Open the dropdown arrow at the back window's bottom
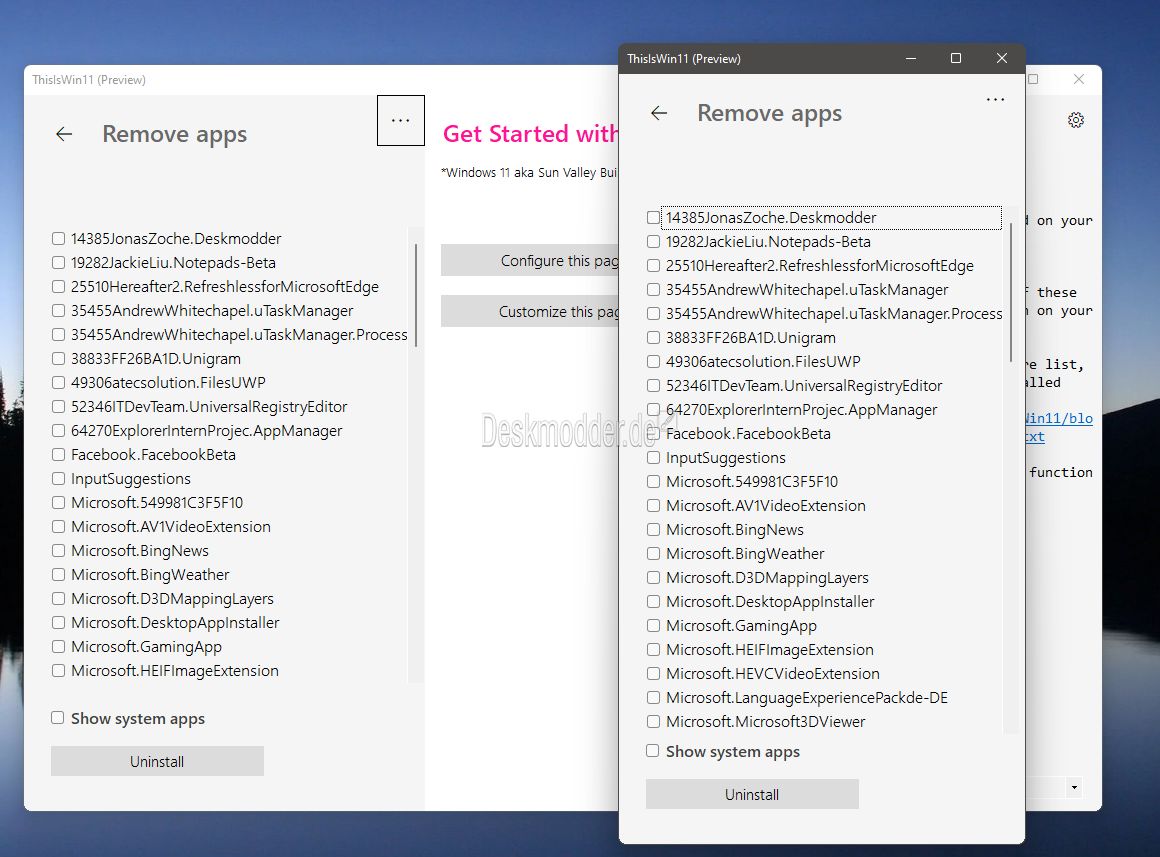This screenshot has height=857, width=1160. [x=1074, y=787]
